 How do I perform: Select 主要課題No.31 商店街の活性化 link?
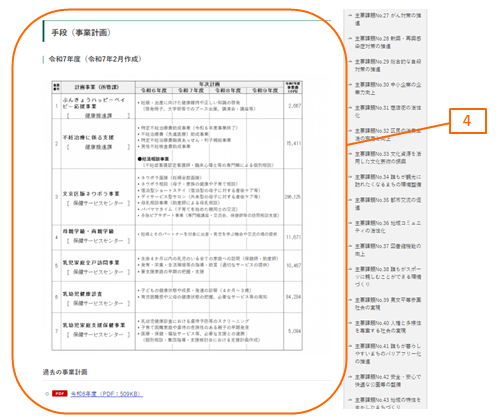pyautogui.click(x=388, y=111)
